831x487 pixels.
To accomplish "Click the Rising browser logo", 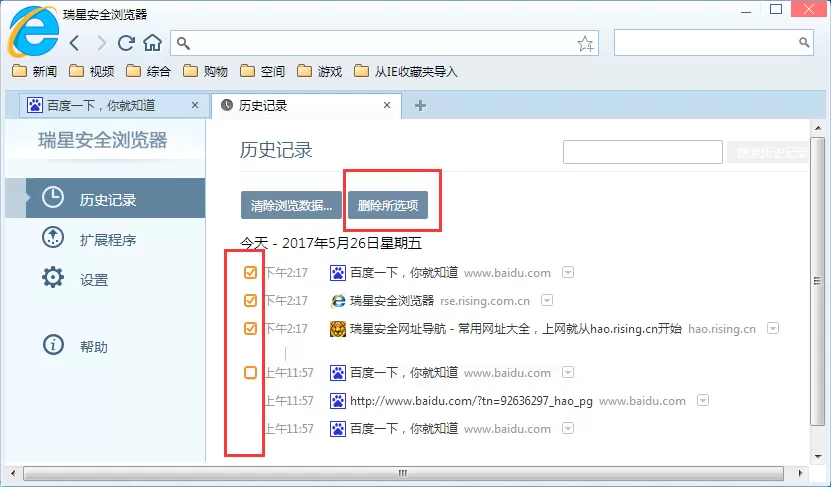I will point(33,32).
